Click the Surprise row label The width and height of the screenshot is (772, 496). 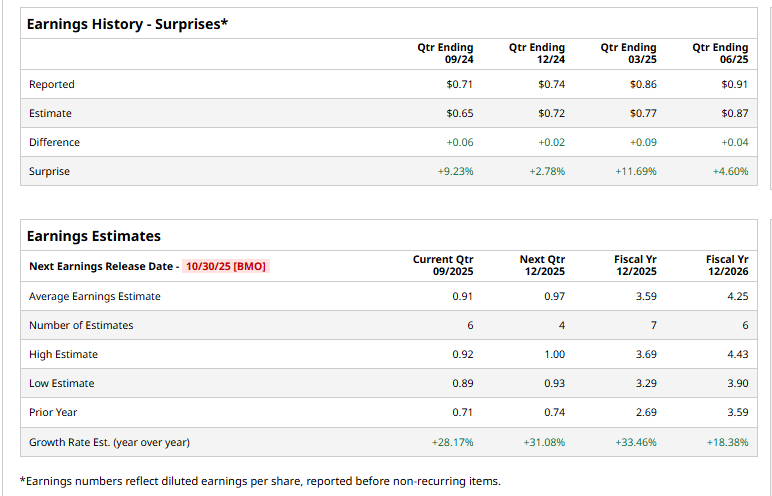(50, 171)
